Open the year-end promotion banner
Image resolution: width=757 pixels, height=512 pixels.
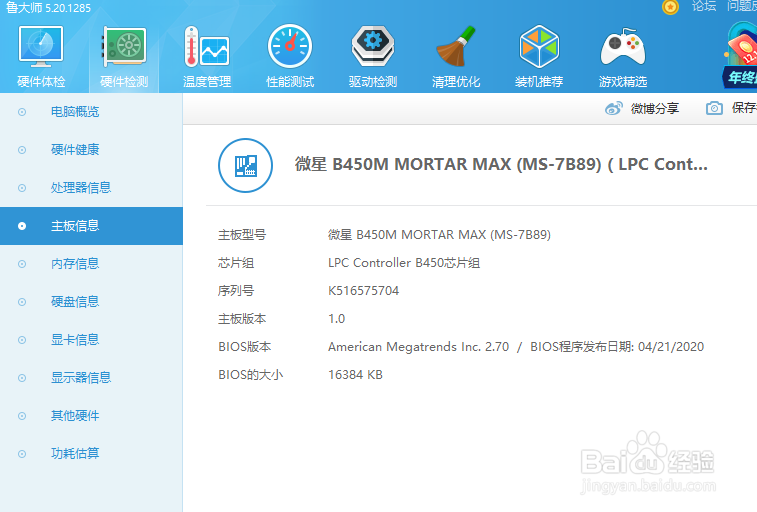pyautogui.click(x=740, y=55)
